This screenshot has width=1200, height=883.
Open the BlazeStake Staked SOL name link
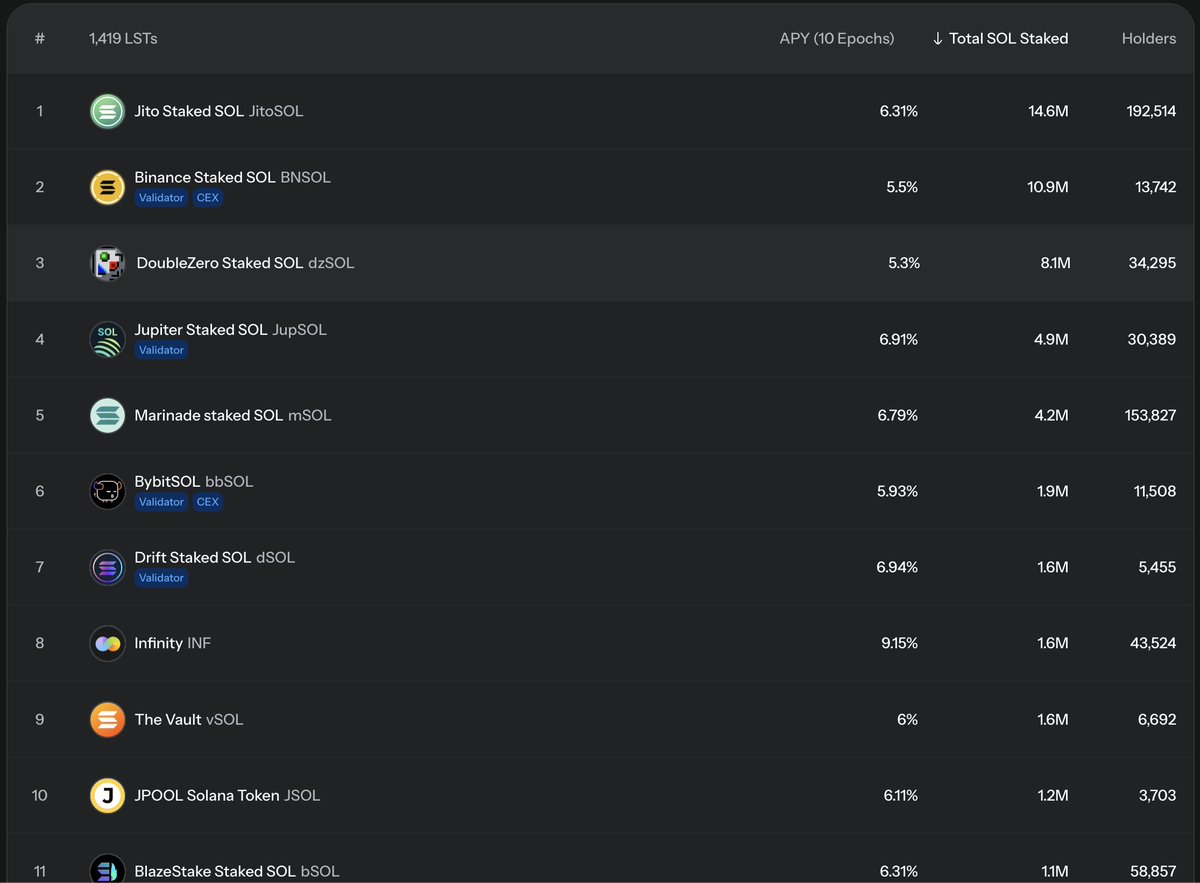pos(237,871)
